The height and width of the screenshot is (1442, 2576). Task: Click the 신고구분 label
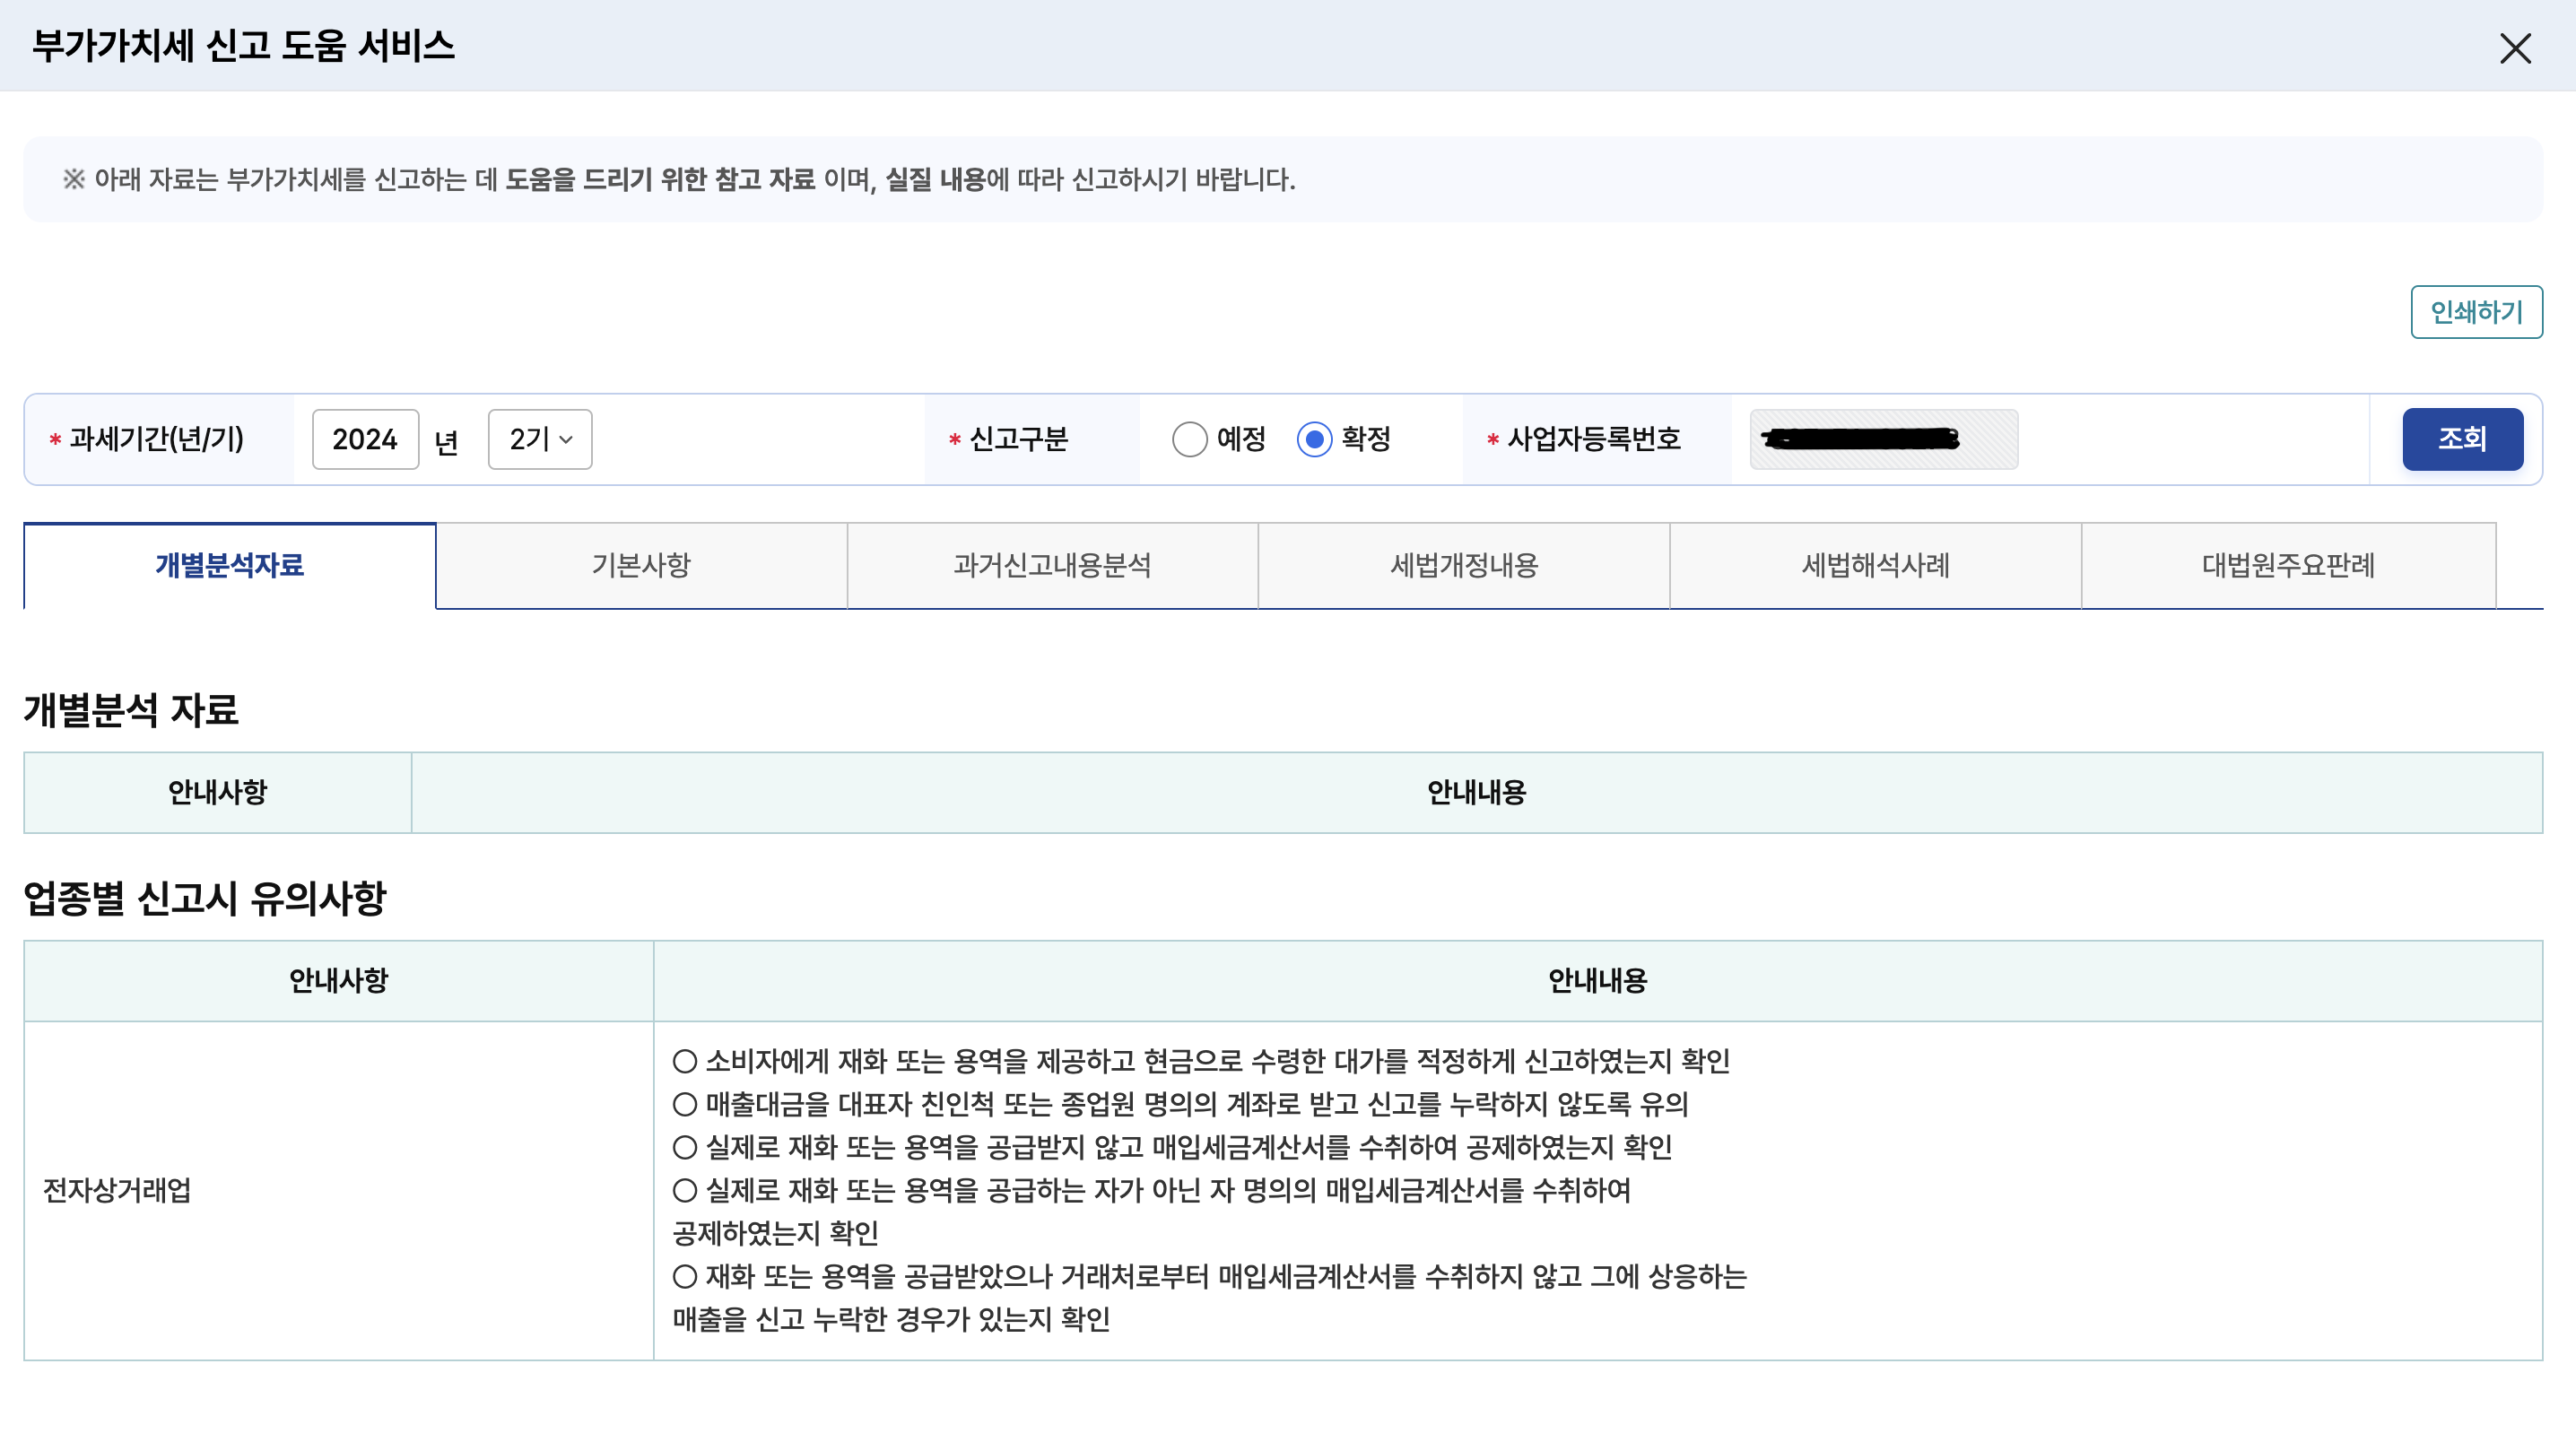tap(1018, 439)
